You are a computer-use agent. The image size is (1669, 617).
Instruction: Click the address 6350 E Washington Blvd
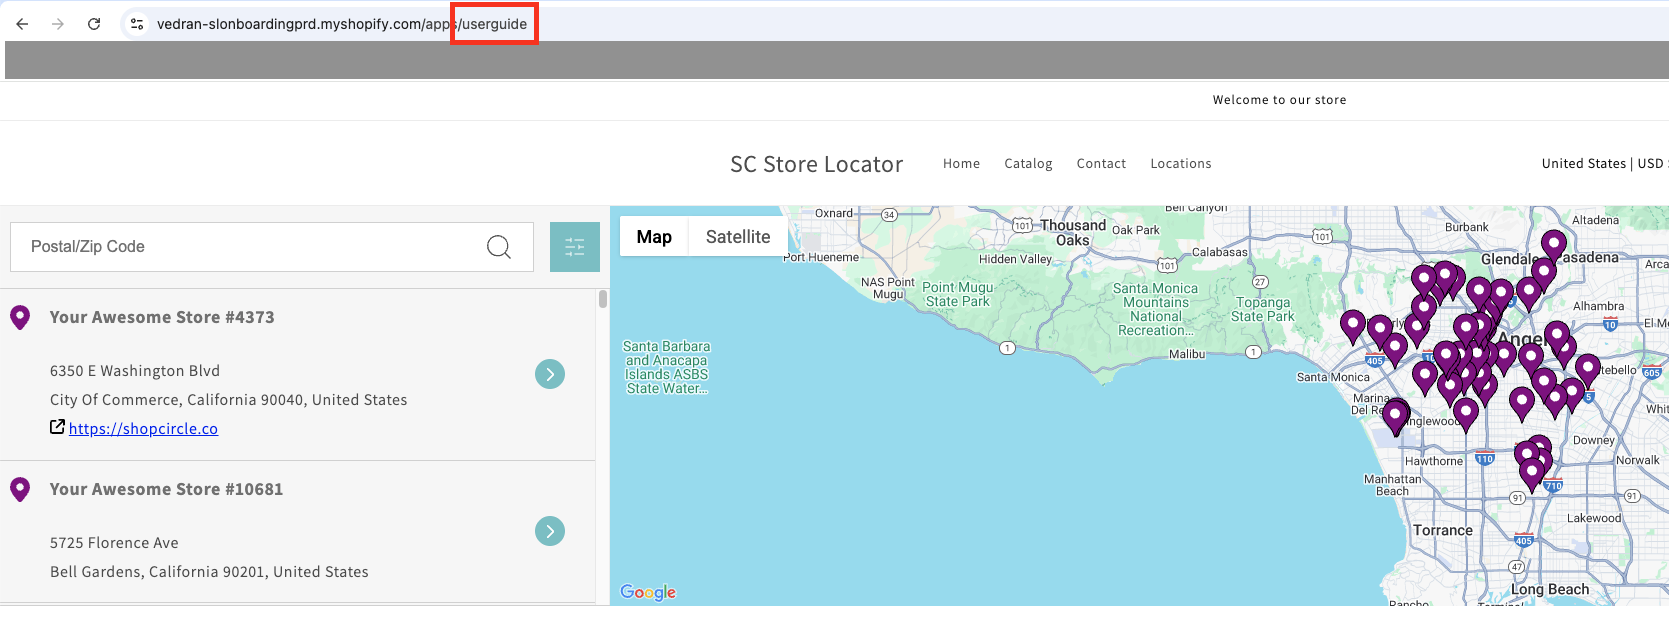tap(135, 371)
